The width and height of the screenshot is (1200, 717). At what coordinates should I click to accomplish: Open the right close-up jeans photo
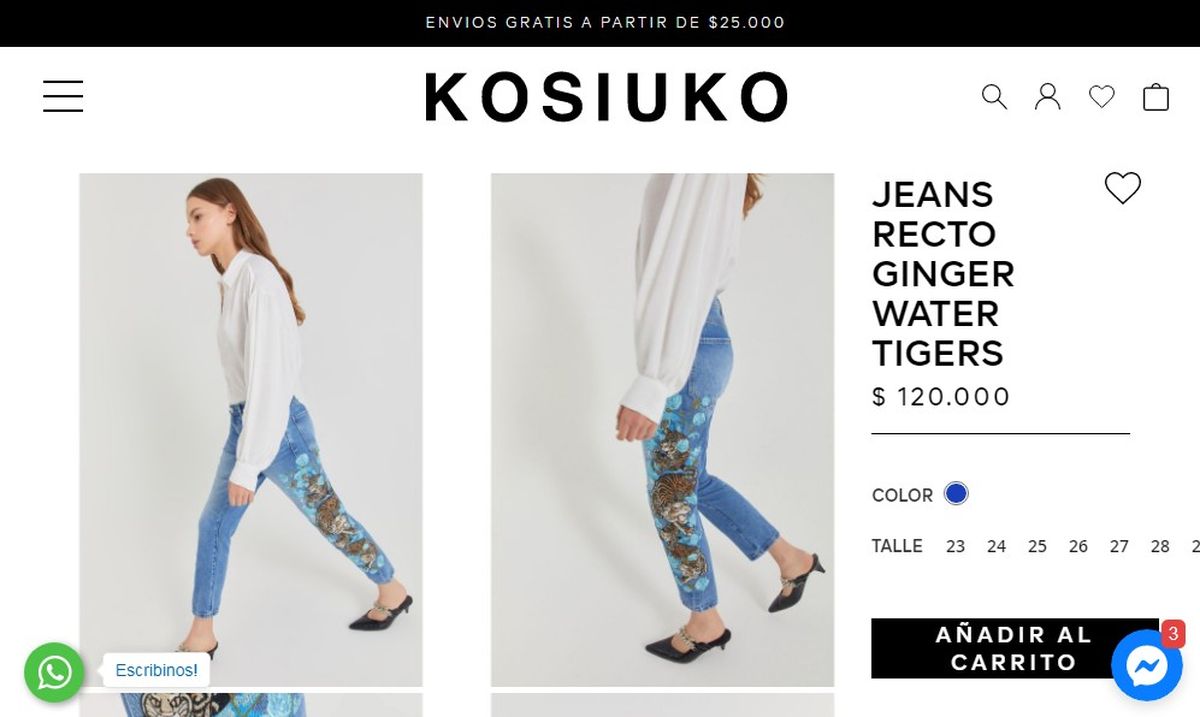662,430
